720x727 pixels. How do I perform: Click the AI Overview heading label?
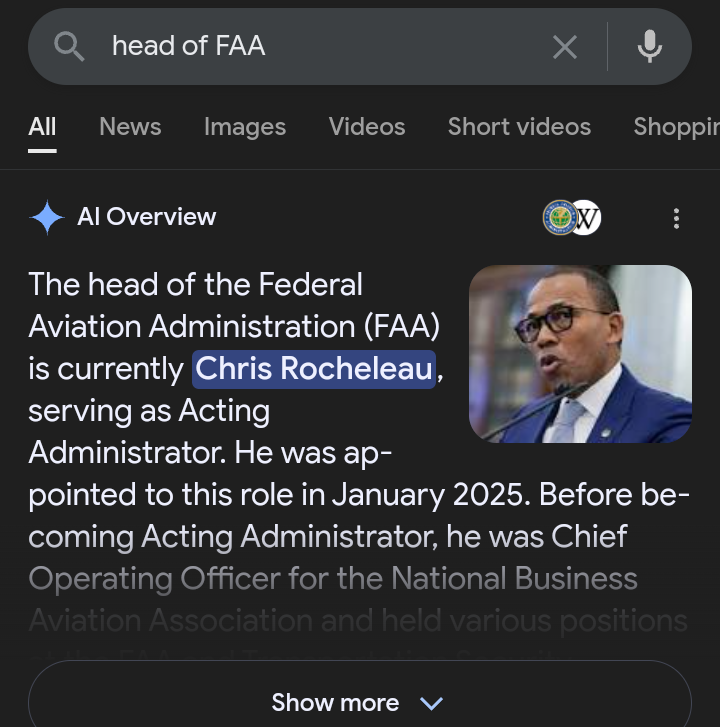click(146, 217)
